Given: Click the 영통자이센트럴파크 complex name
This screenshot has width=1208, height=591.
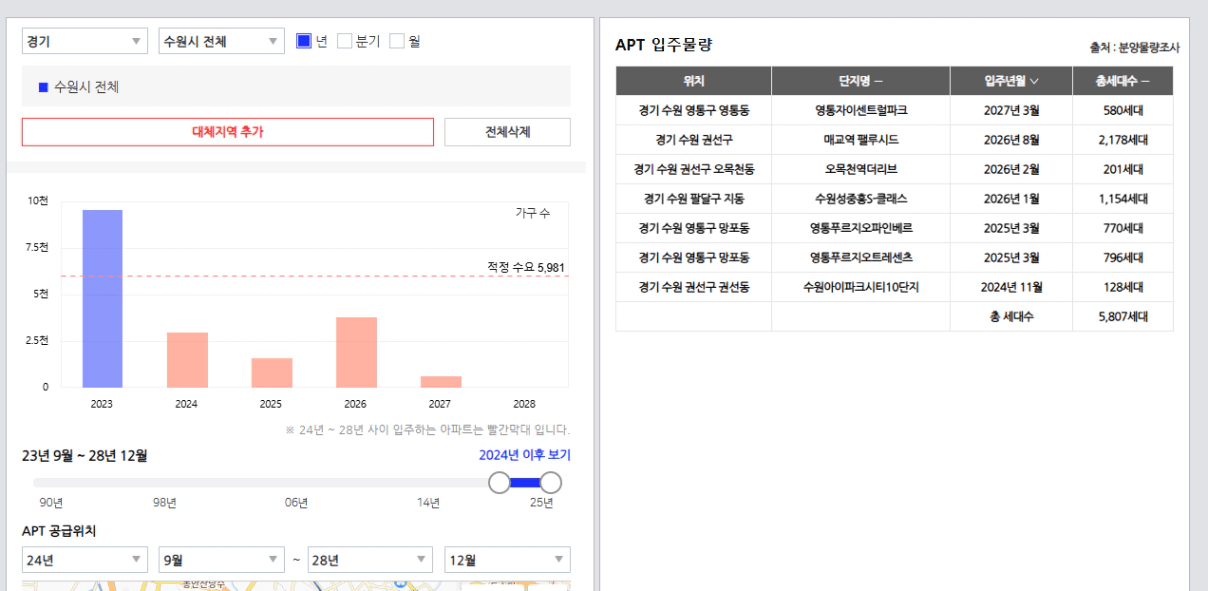Looking at the screenshot, I should coord(861,110).
